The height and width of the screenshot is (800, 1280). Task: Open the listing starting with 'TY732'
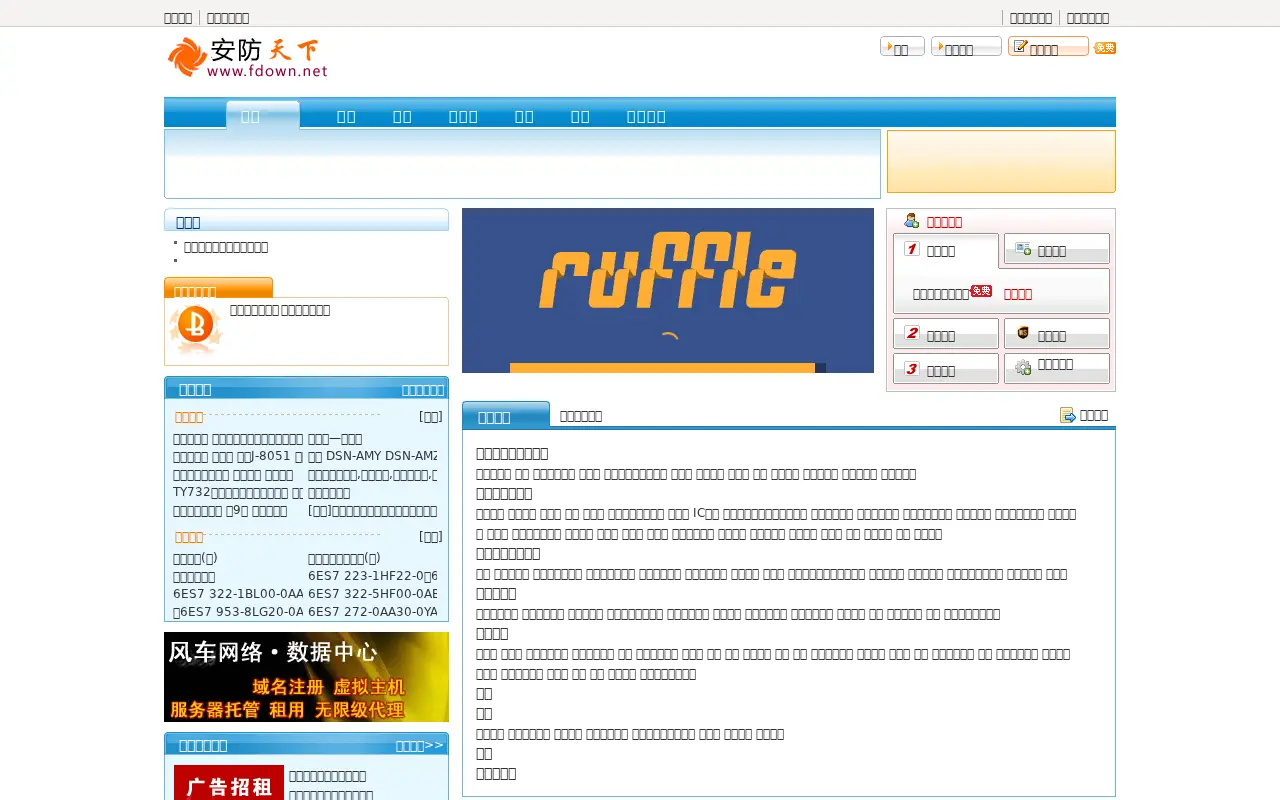(x=238, y=492)
